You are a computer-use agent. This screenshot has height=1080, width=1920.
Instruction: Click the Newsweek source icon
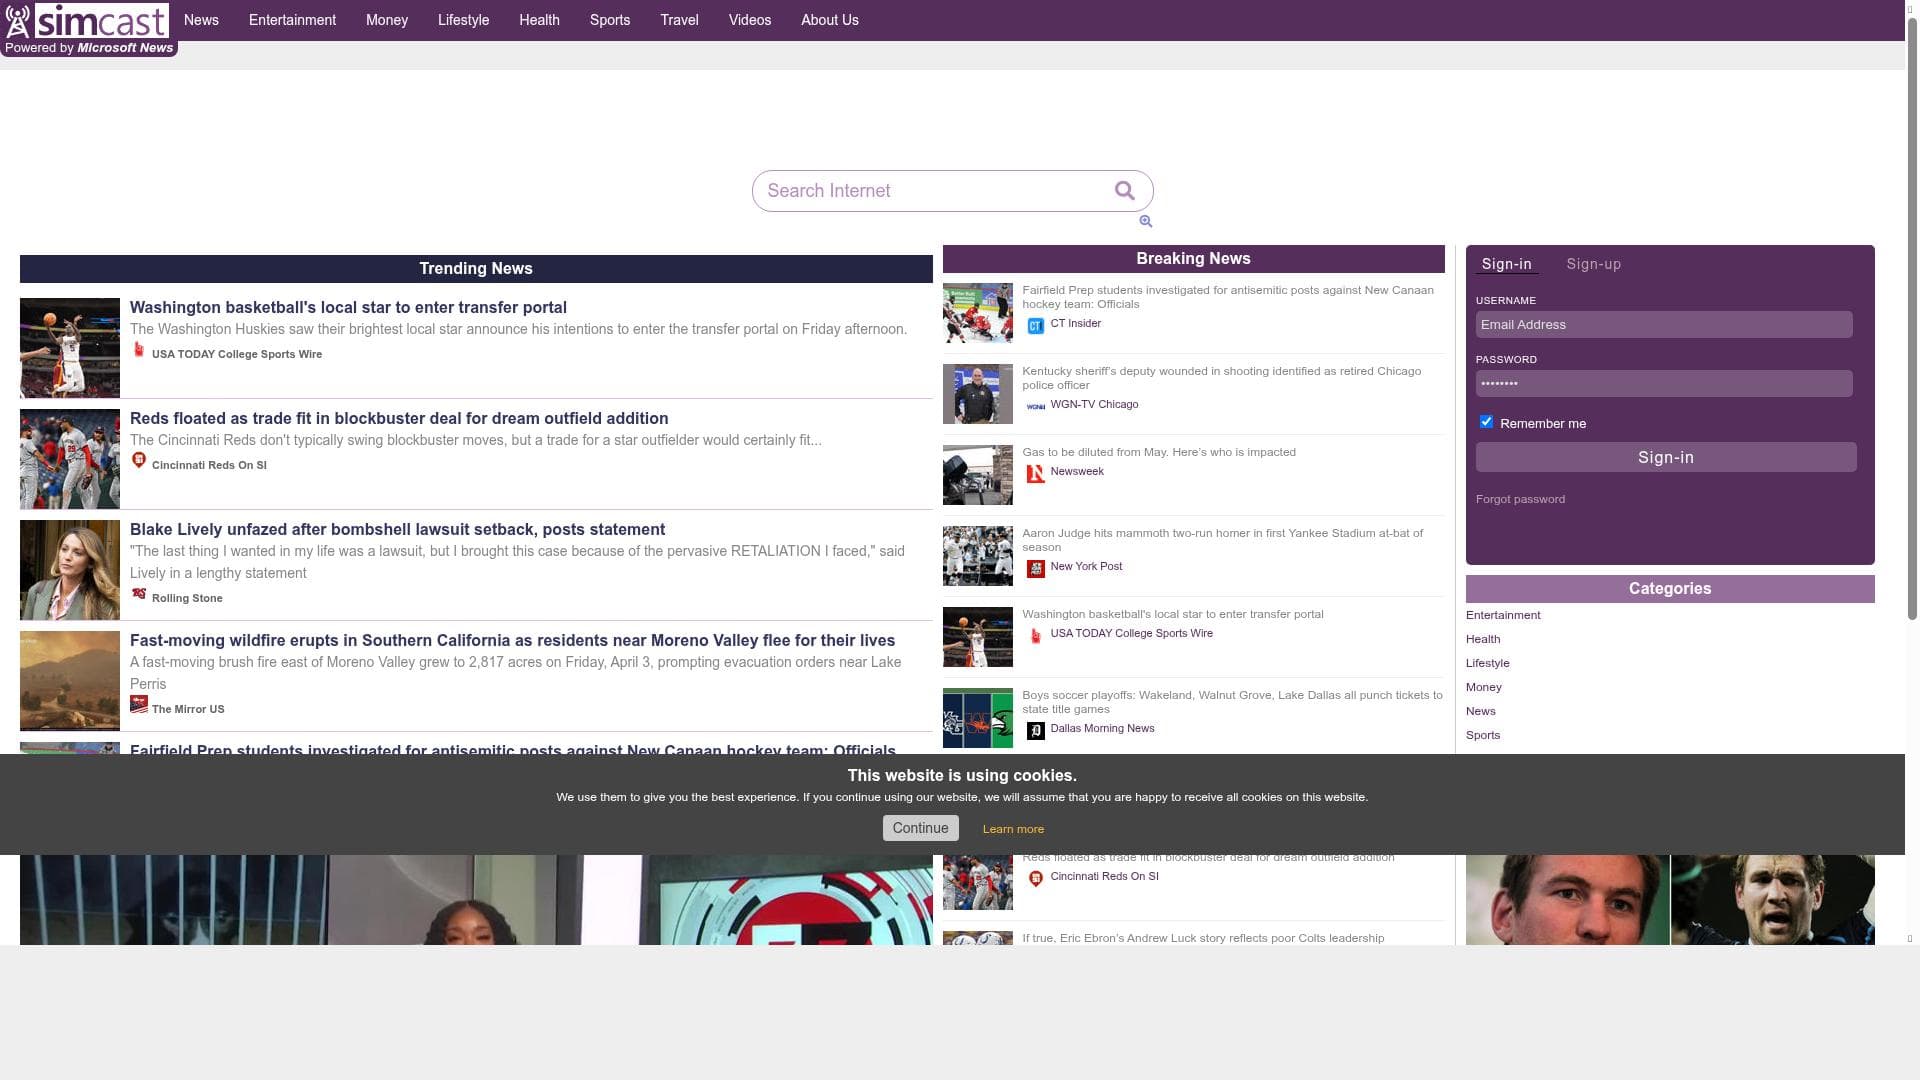1035,473
